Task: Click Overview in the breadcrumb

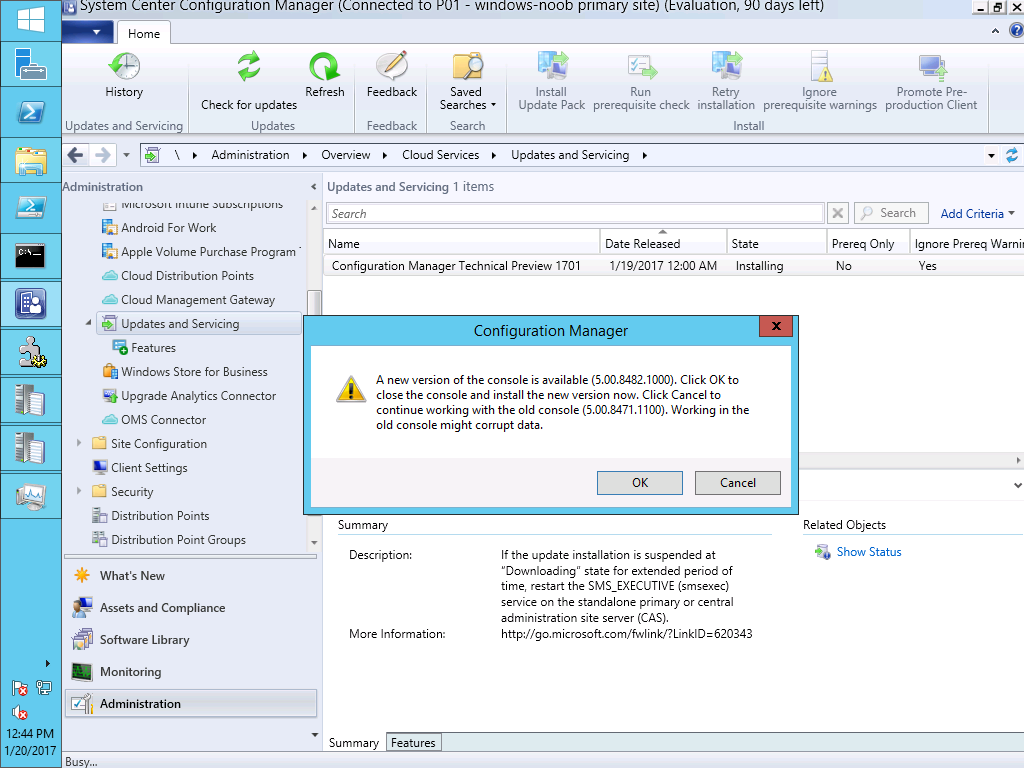Action: (x=345, y=155)
